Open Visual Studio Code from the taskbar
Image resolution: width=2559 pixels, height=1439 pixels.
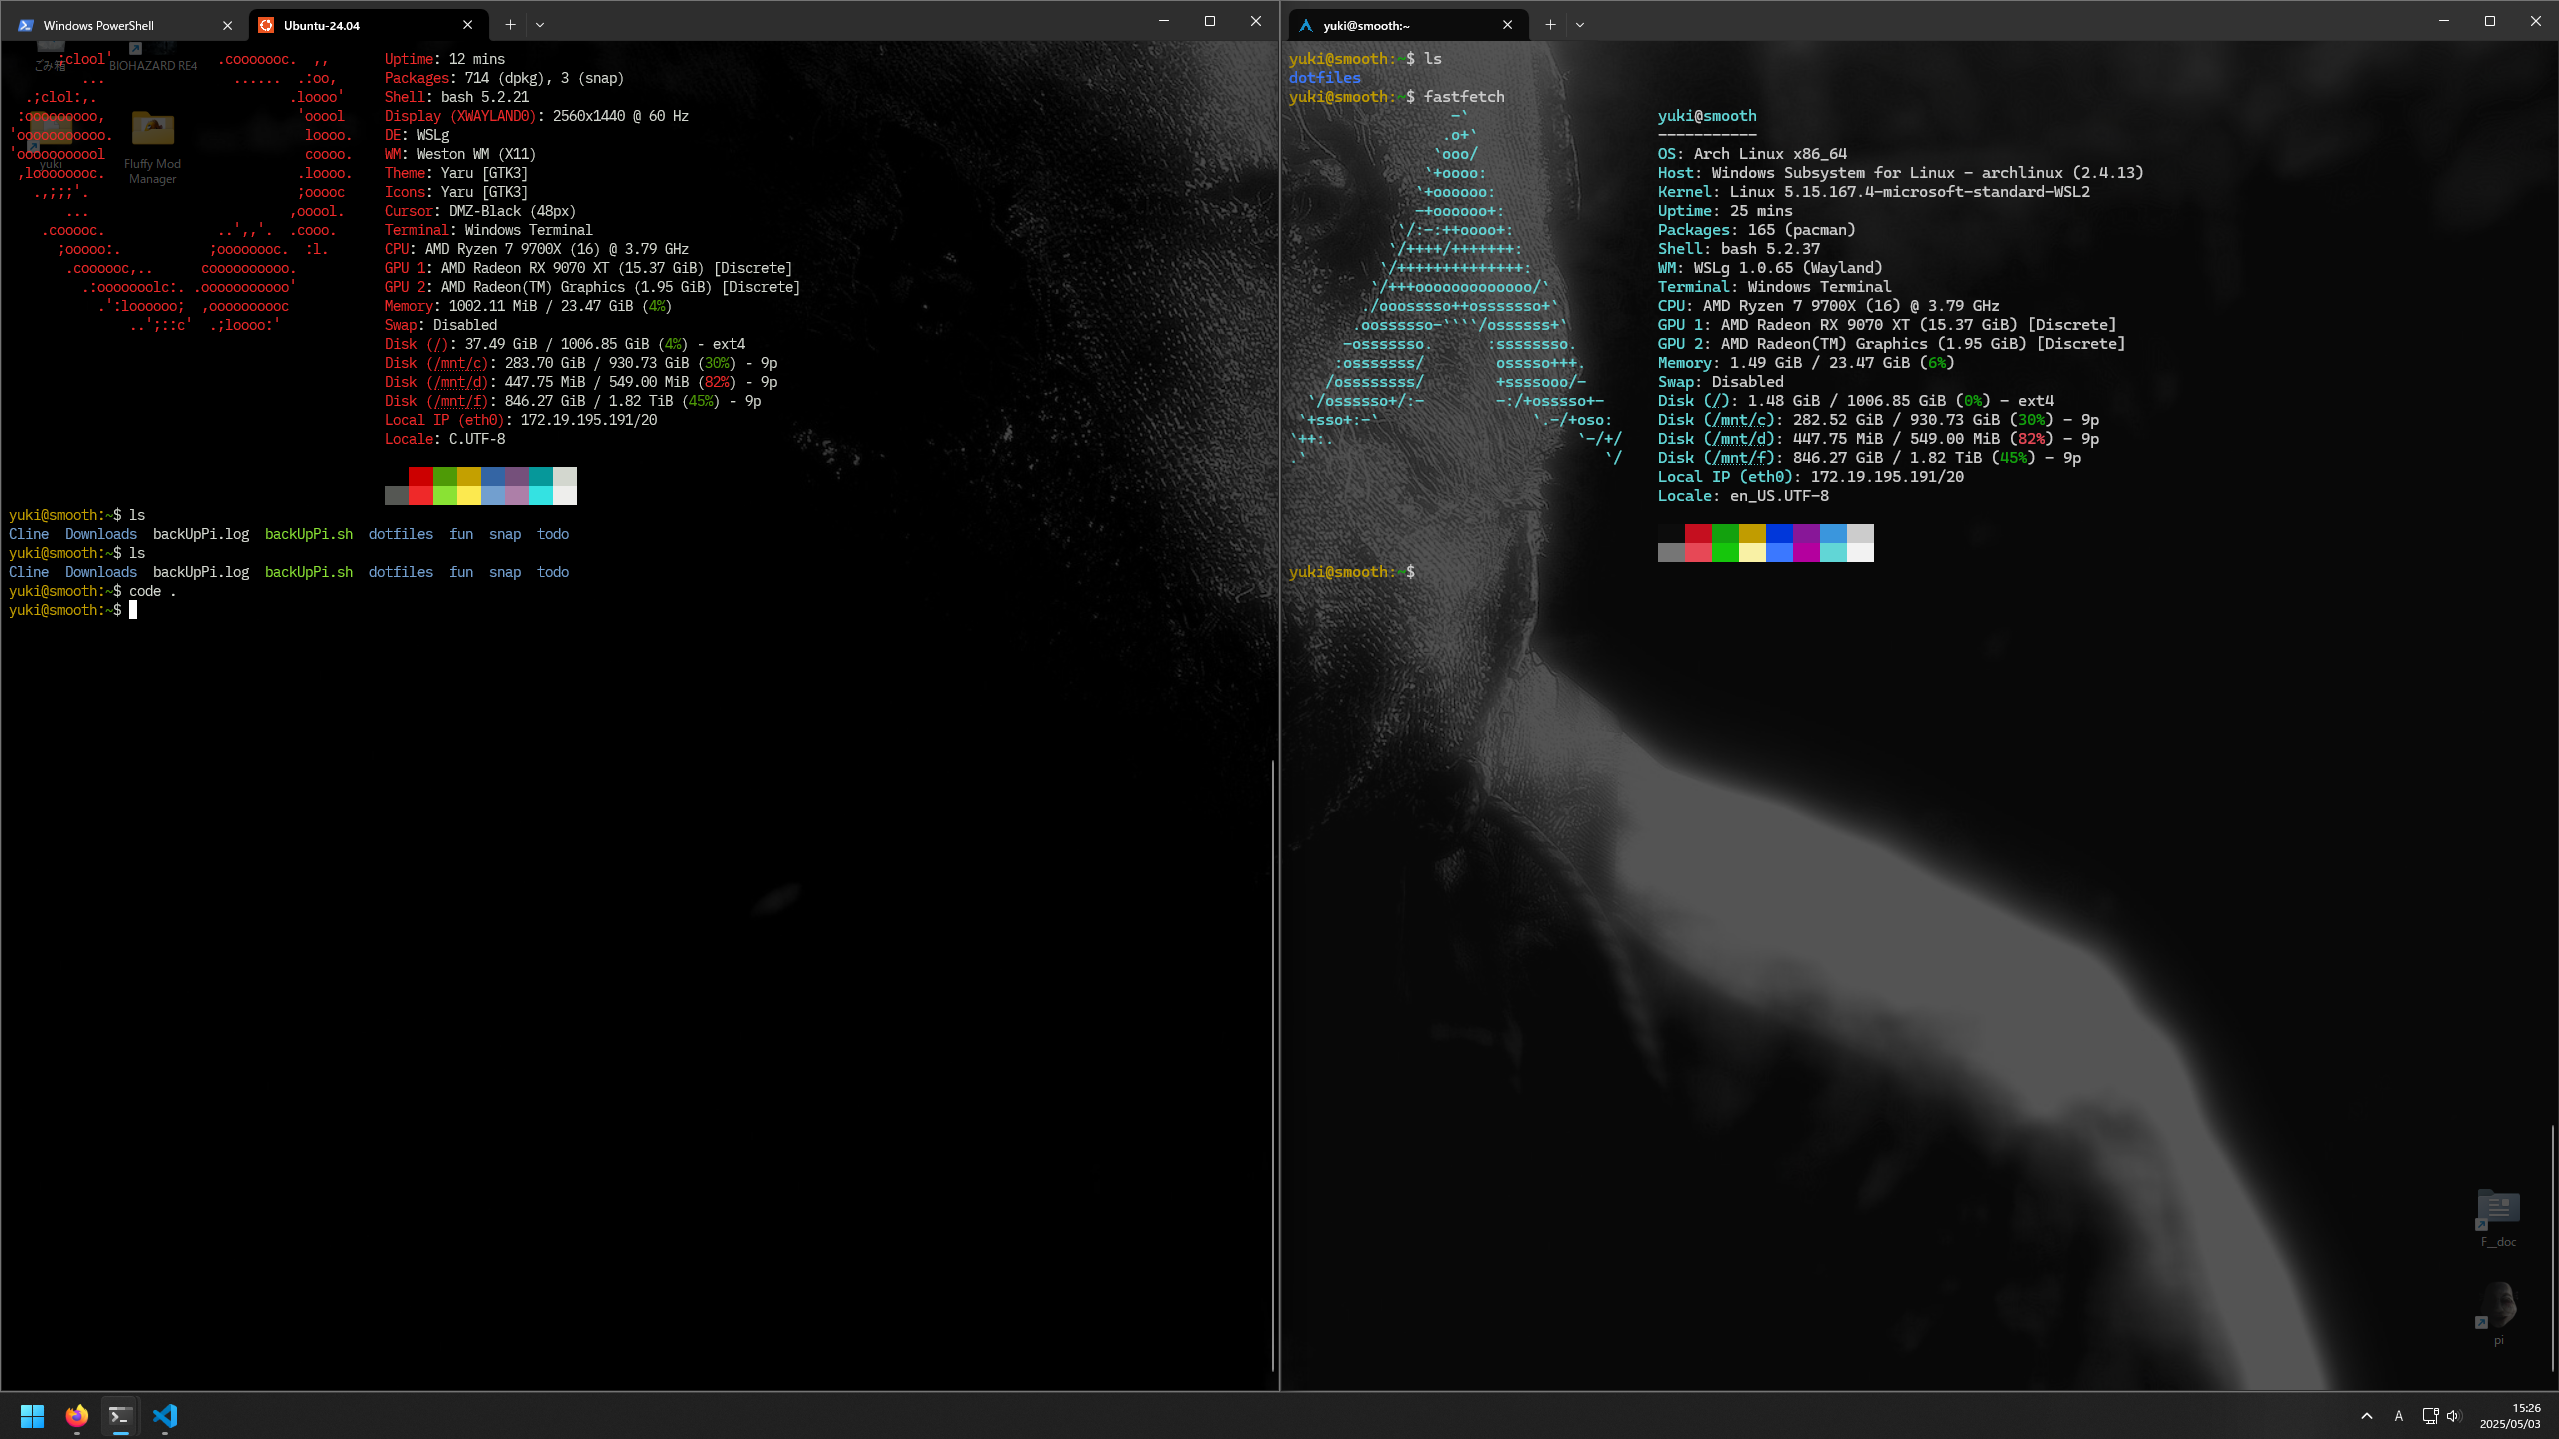pos(165,1416)
